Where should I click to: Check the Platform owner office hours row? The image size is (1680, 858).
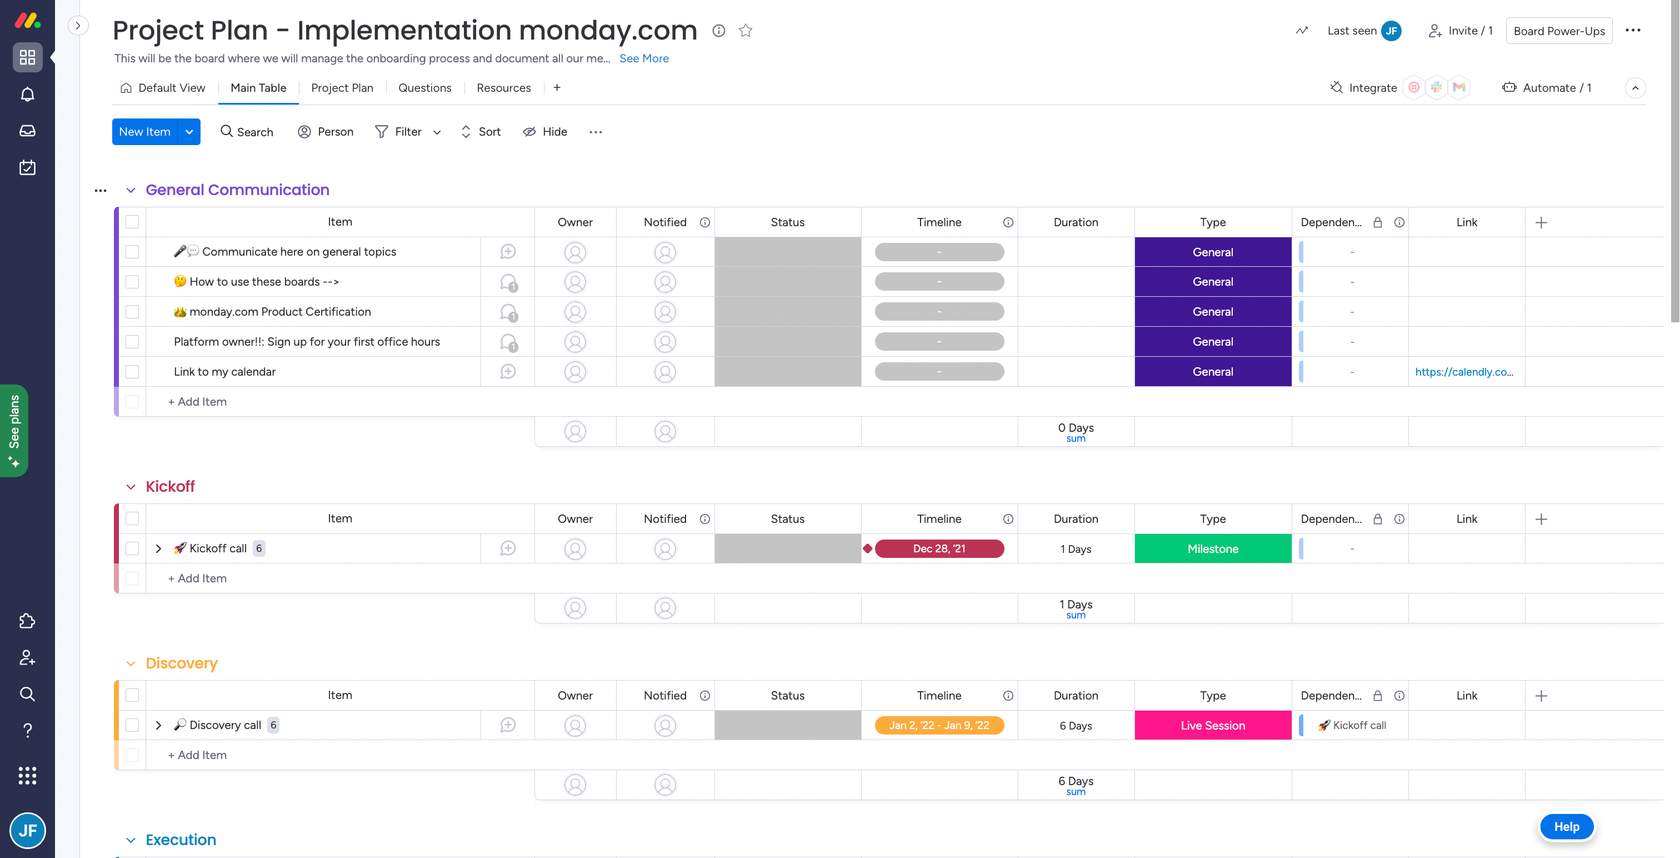(x=132, y=342)
